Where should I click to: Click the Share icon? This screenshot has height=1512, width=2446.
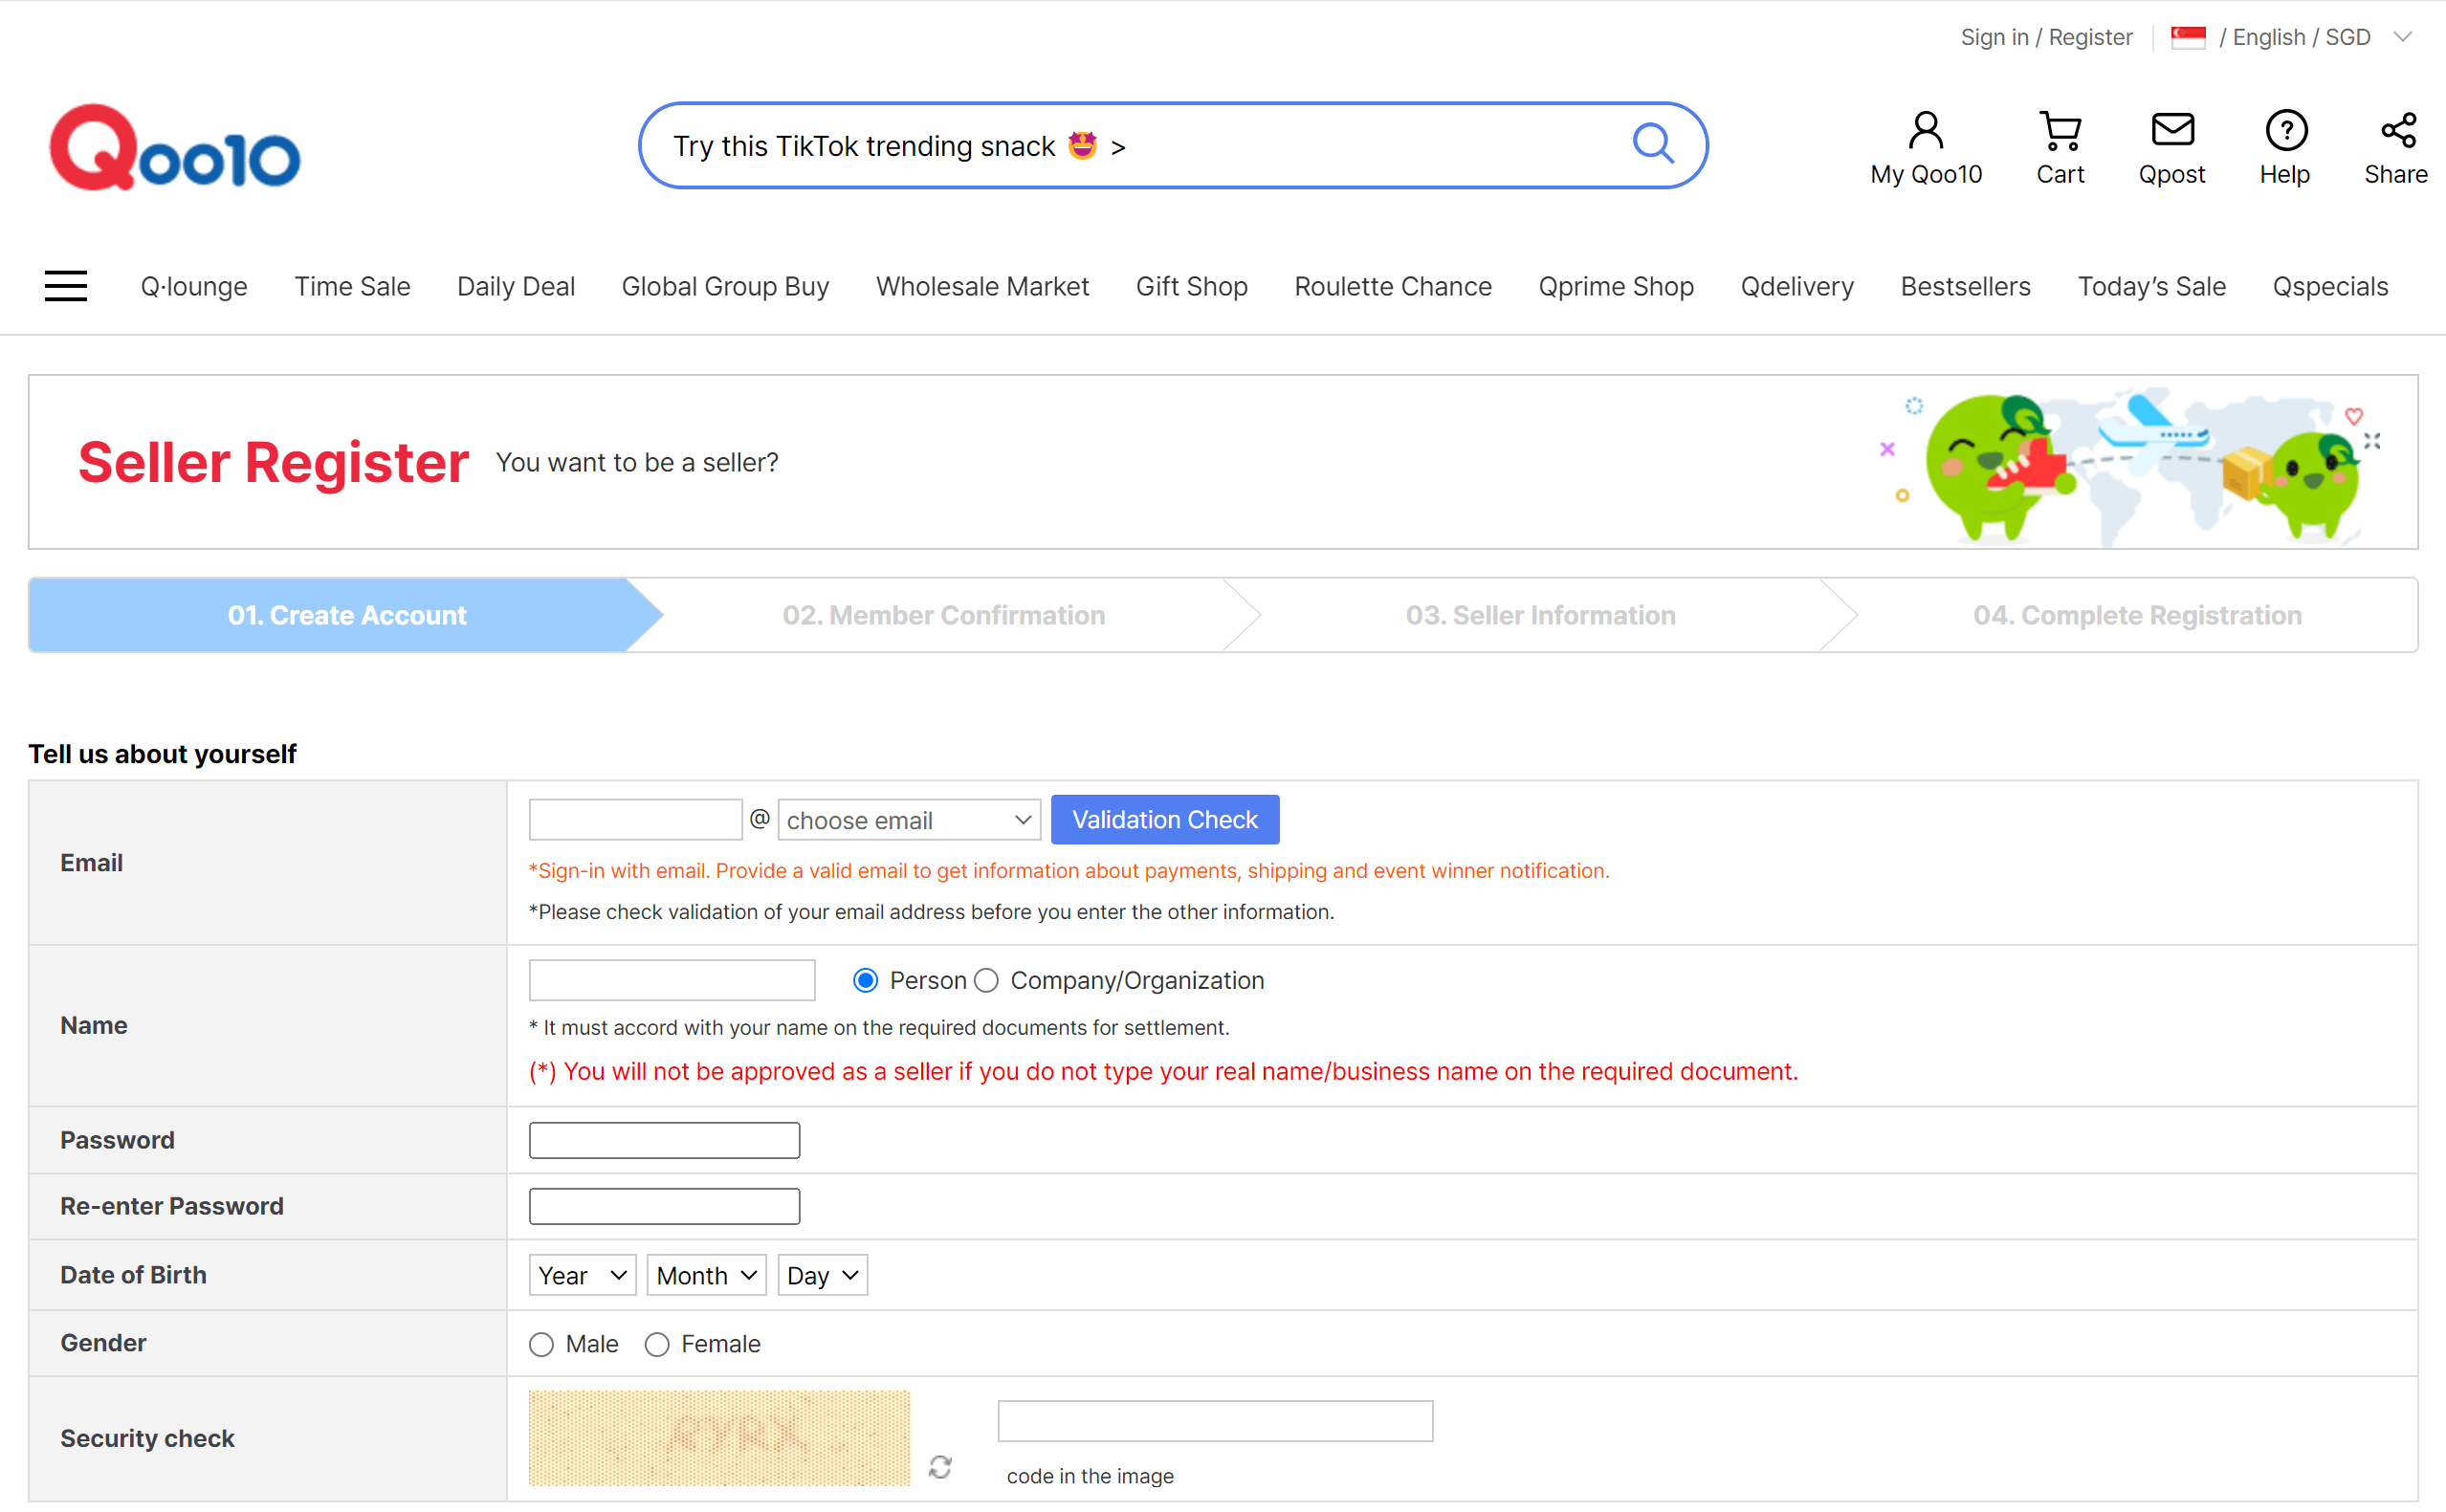(x=2397, y=131)
